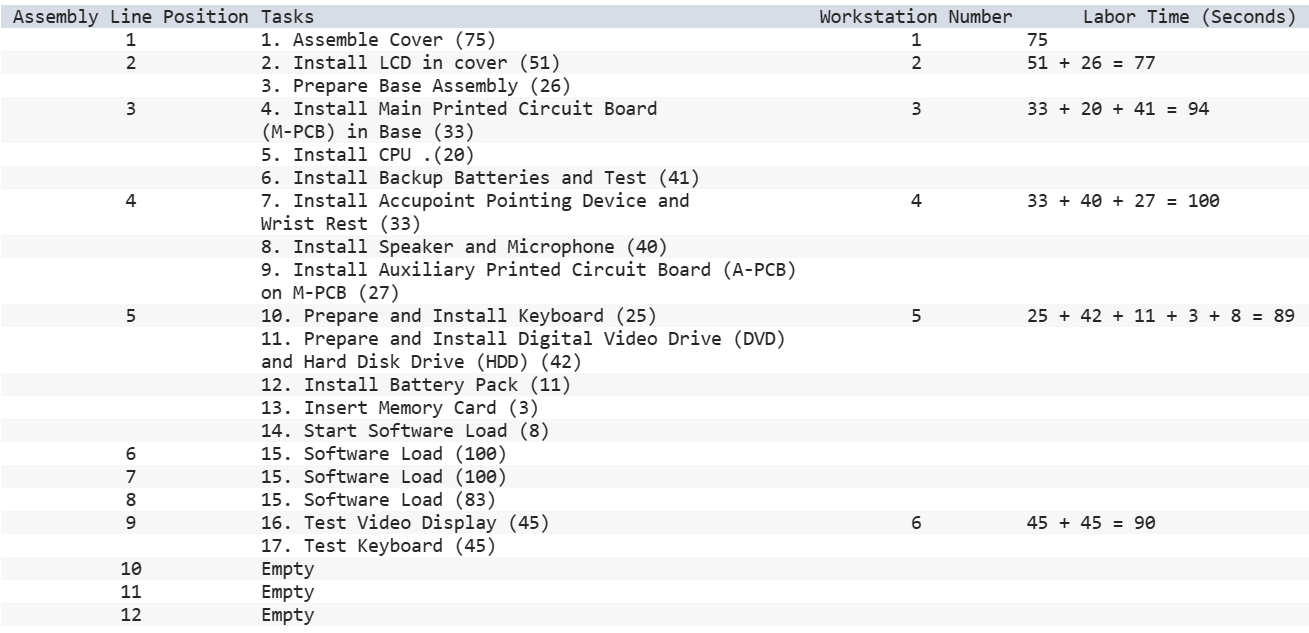Screen dimensions: 1309x633
Task: Click assembly line position '10' cell
Action: [x=131, y=570]
